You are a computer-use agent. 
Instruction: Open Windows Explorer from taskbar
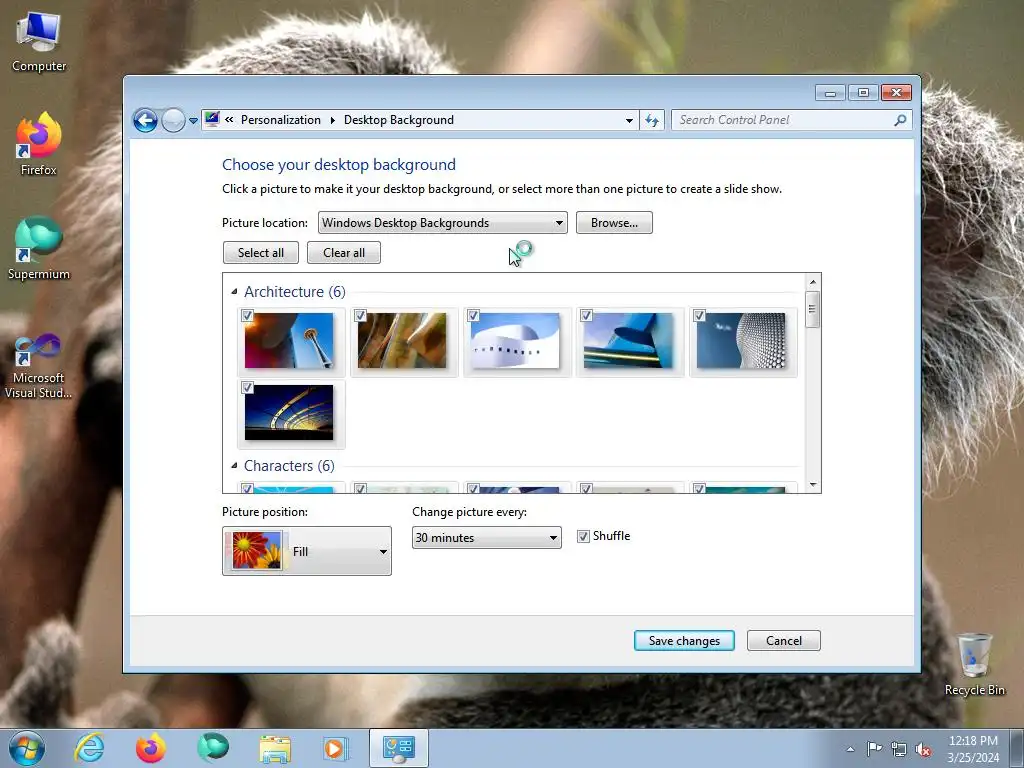click(x=275, y=748)
